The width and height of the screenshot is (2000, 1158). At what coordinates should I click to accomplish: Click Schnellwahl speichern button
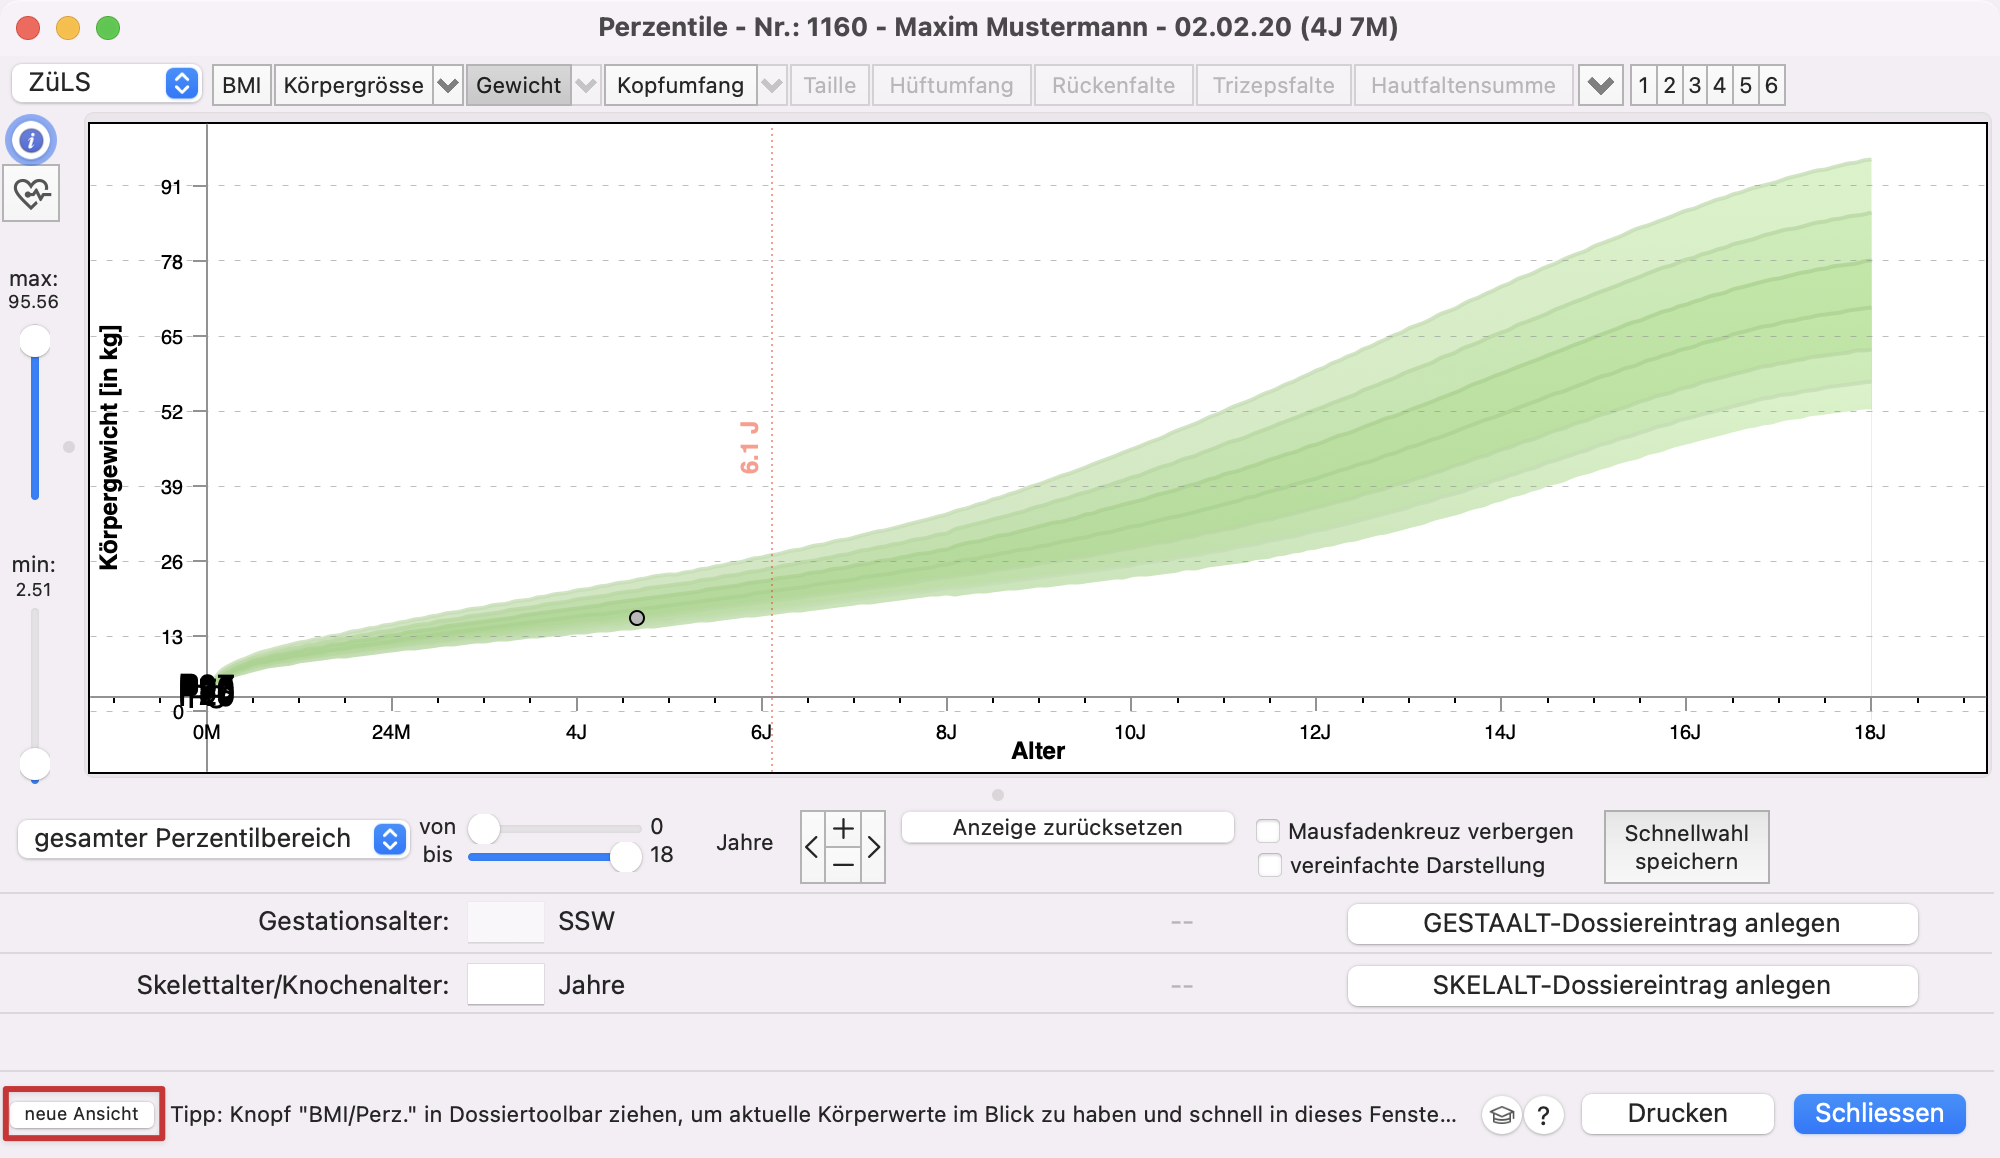(x=1686, y=847)
